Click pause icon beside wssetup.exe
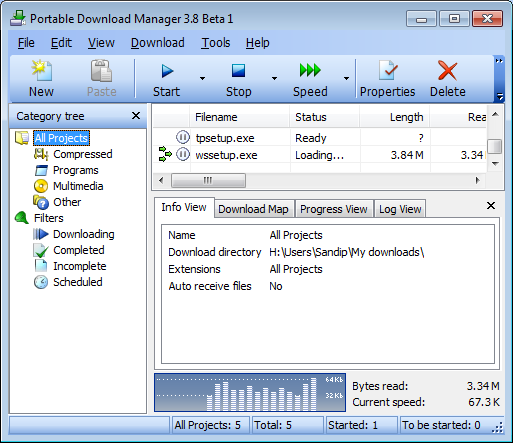513x443 pixels. [x=183, y=155]
